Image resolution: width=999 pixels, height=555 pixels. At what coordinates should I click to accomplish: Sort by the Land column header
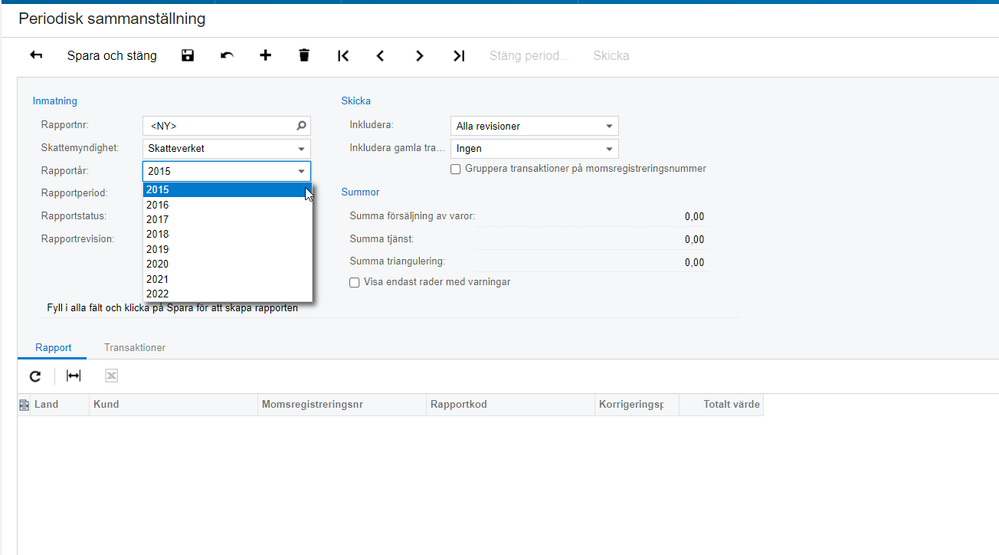[x=59, y=405]
